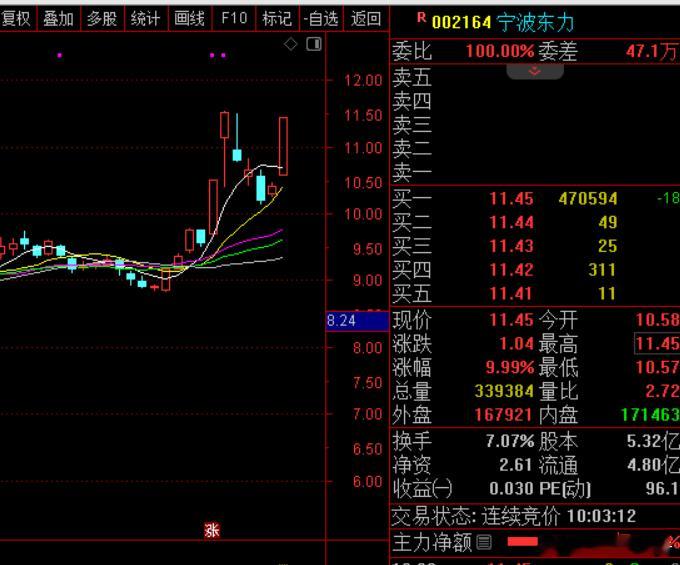
Task: Remove stock via -自选 button
Action: point(321,18)
